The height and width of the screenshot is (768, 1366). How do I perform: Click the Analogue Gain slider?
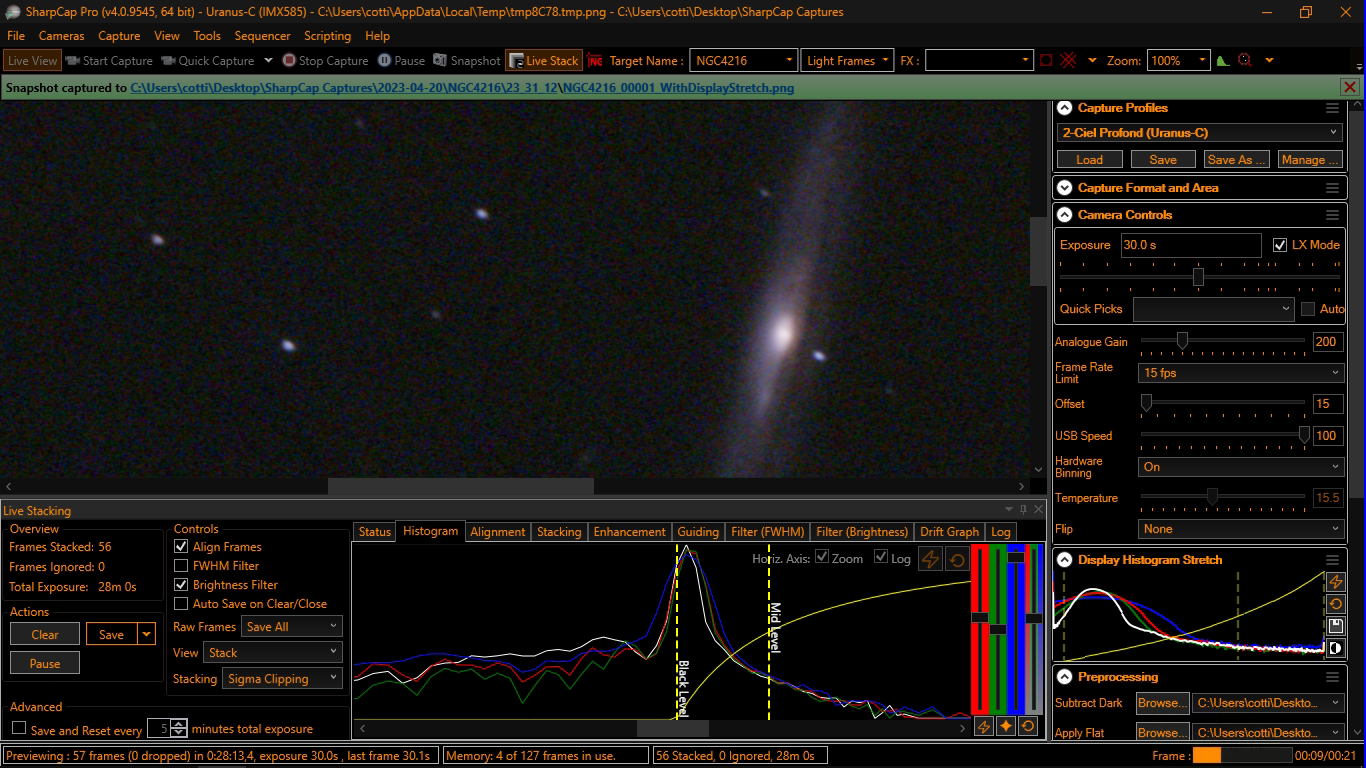click(x=1181, y=341)
